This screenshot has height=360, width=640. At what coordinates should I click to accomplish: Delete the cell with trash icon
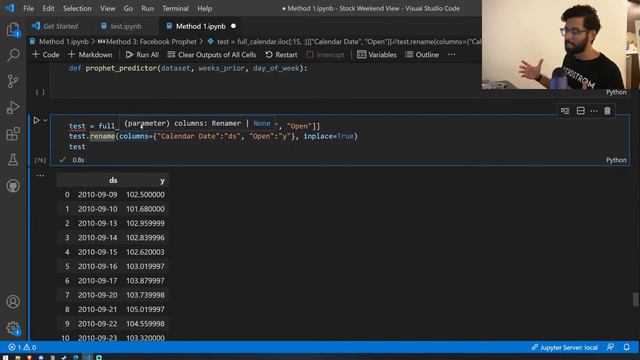(x=607, y=111)
